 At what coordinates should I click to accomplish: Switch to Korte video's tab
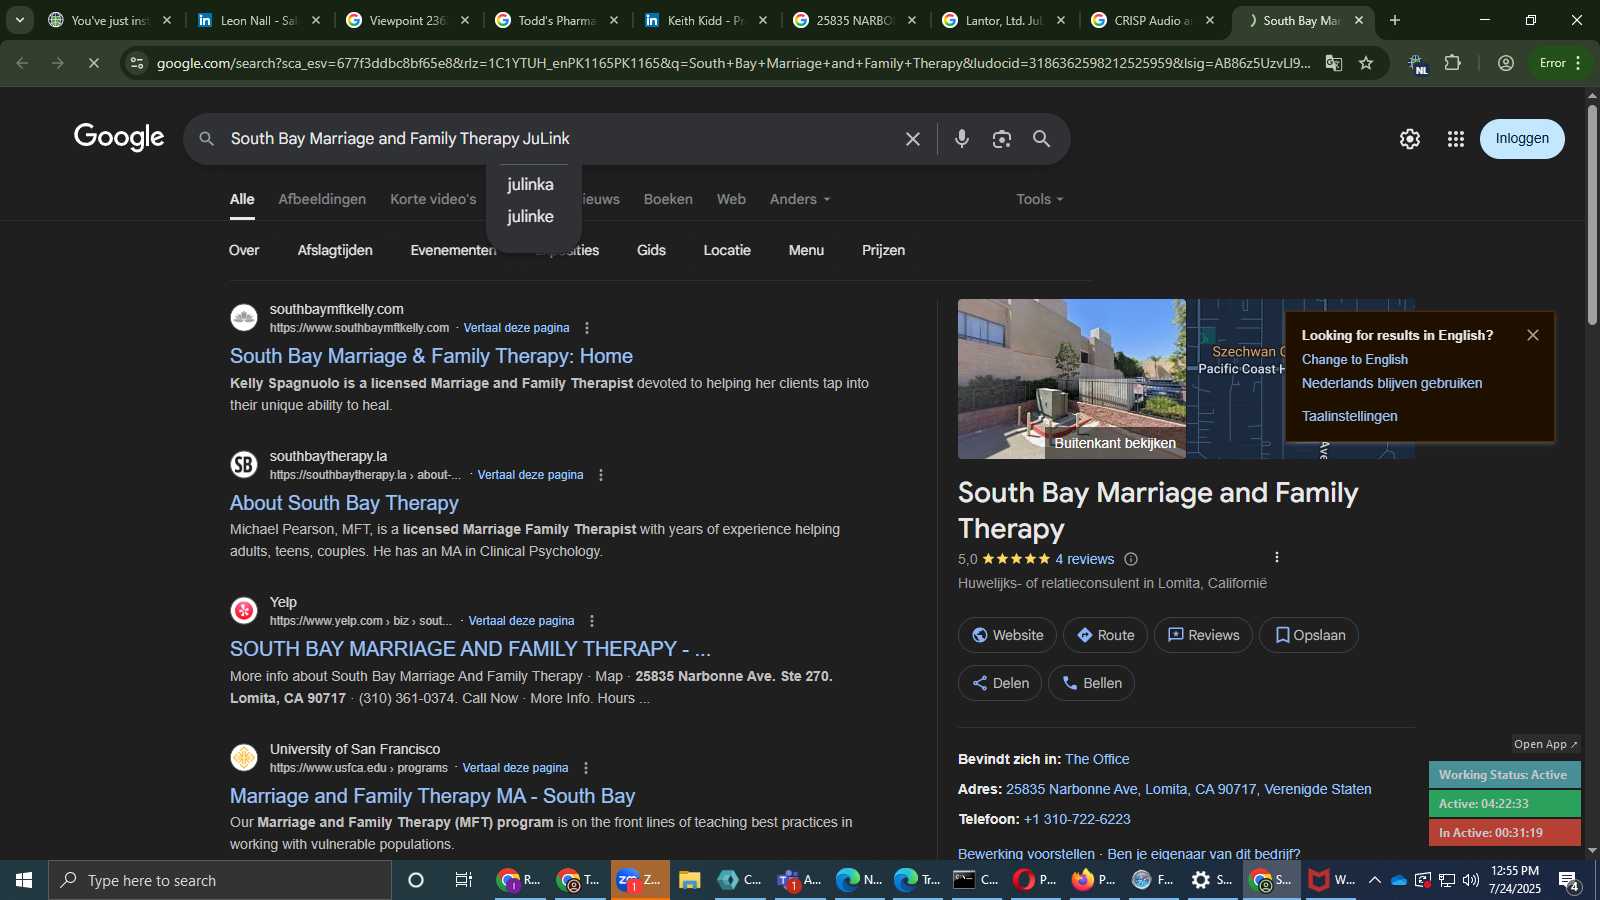(433, 199)
